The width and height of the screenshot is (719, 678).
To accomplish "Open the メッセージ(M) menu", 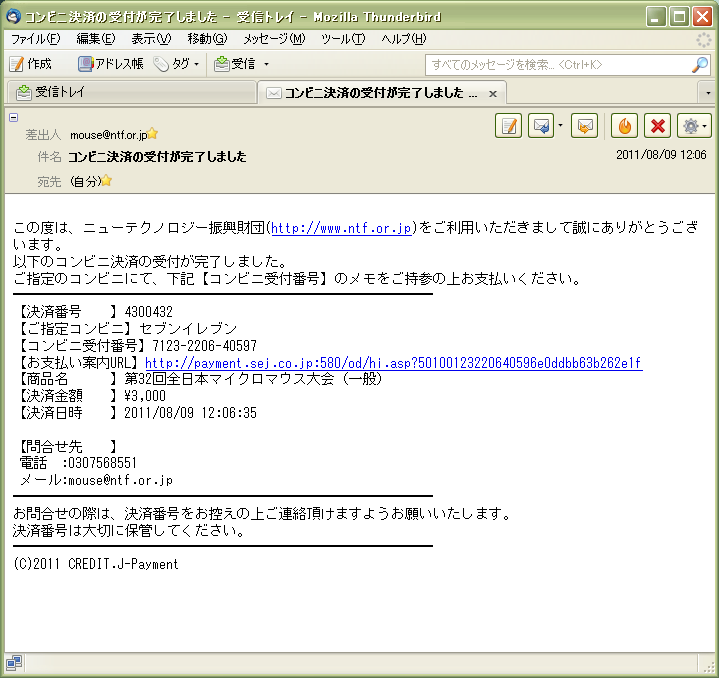I will (274, 39).
